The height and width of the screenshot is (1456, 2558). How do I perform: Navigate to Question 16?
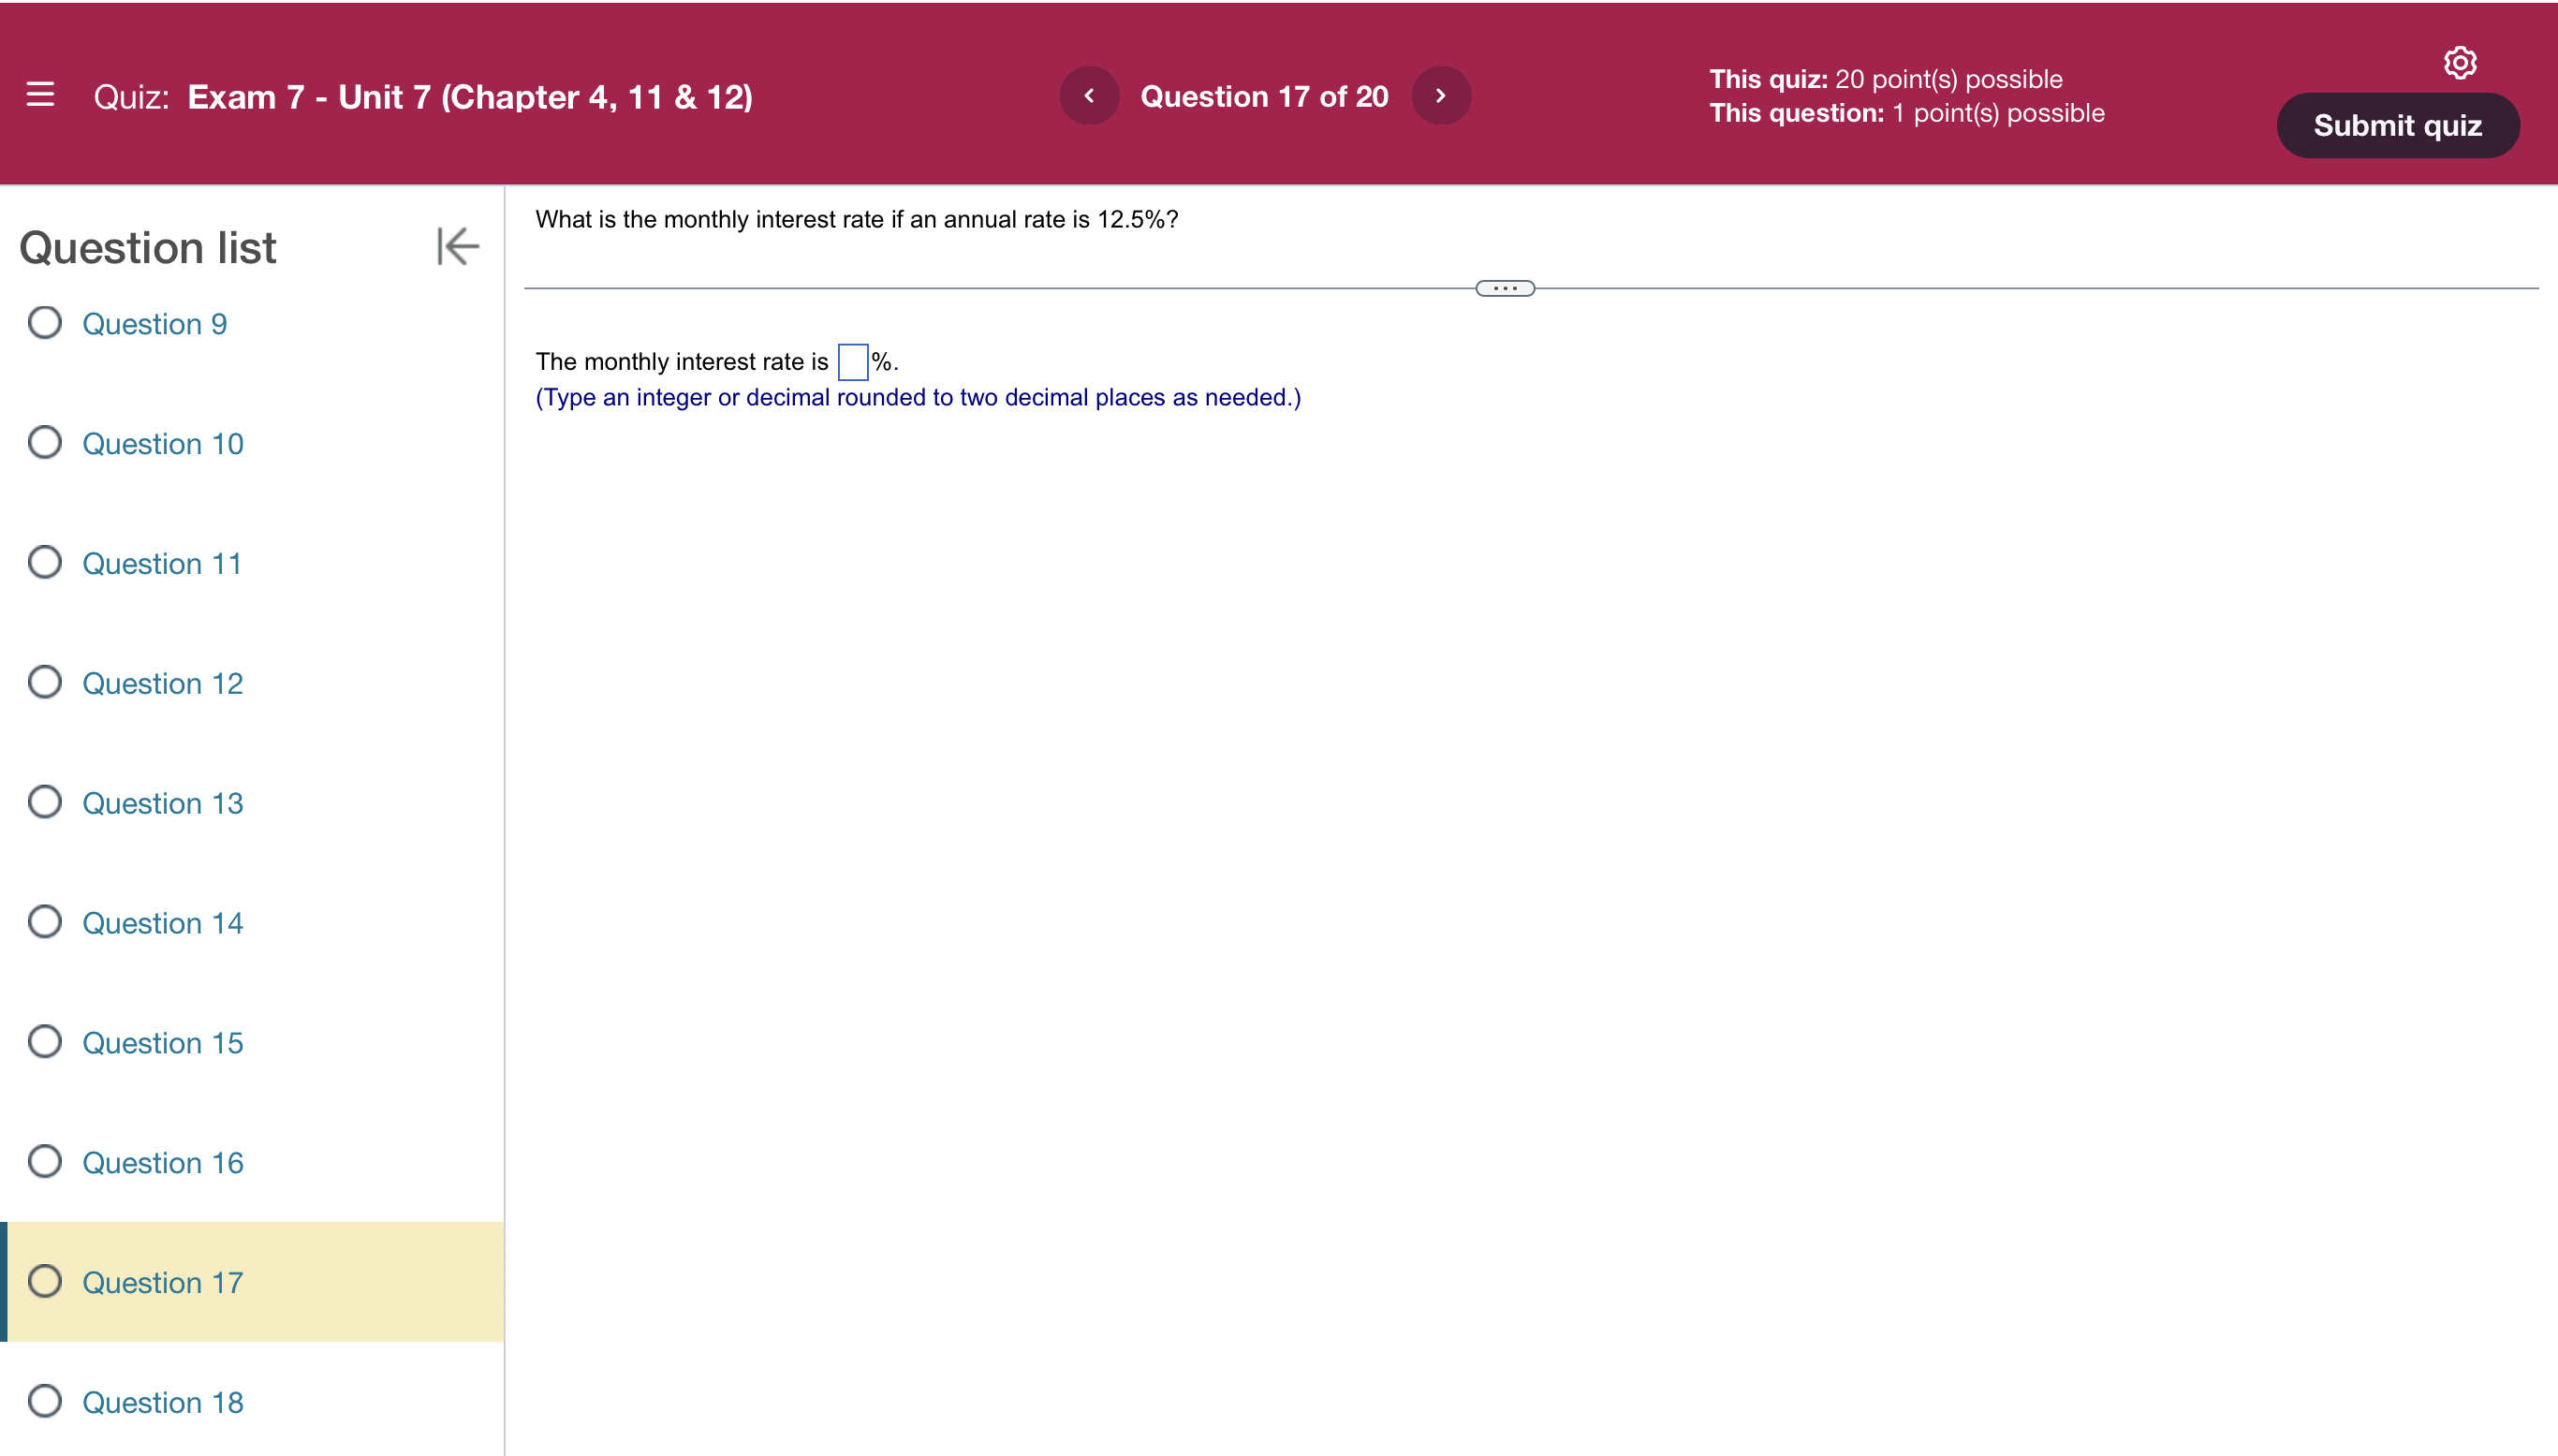[x=162, y=1162]
